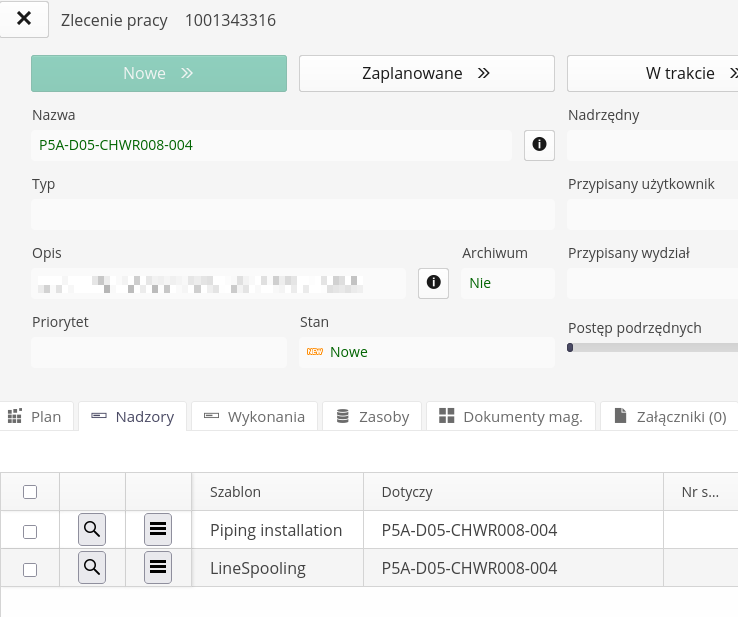This screenshot has height=617, width=738.
Task: Open magnifier for LineSpooling row
Action: pyautogui.click(x=92, y=568)
